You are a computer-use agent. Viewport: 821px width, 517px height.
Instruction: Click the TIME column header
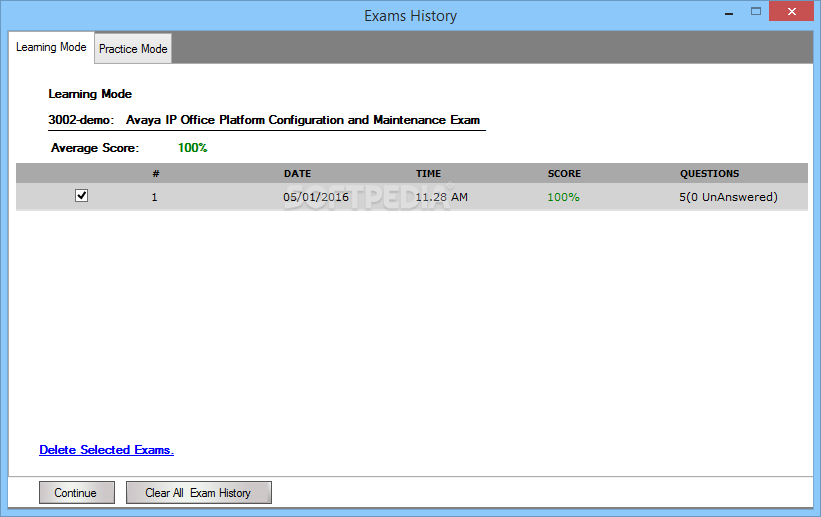click(x=428, y=173)
